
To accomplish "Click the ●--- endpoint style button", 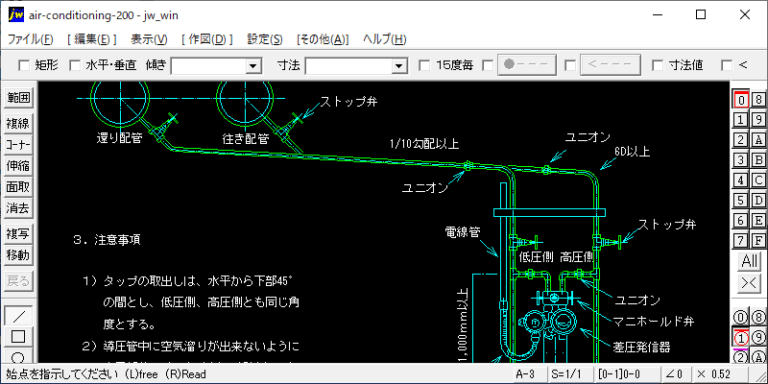I will click(x=527, y=65).
